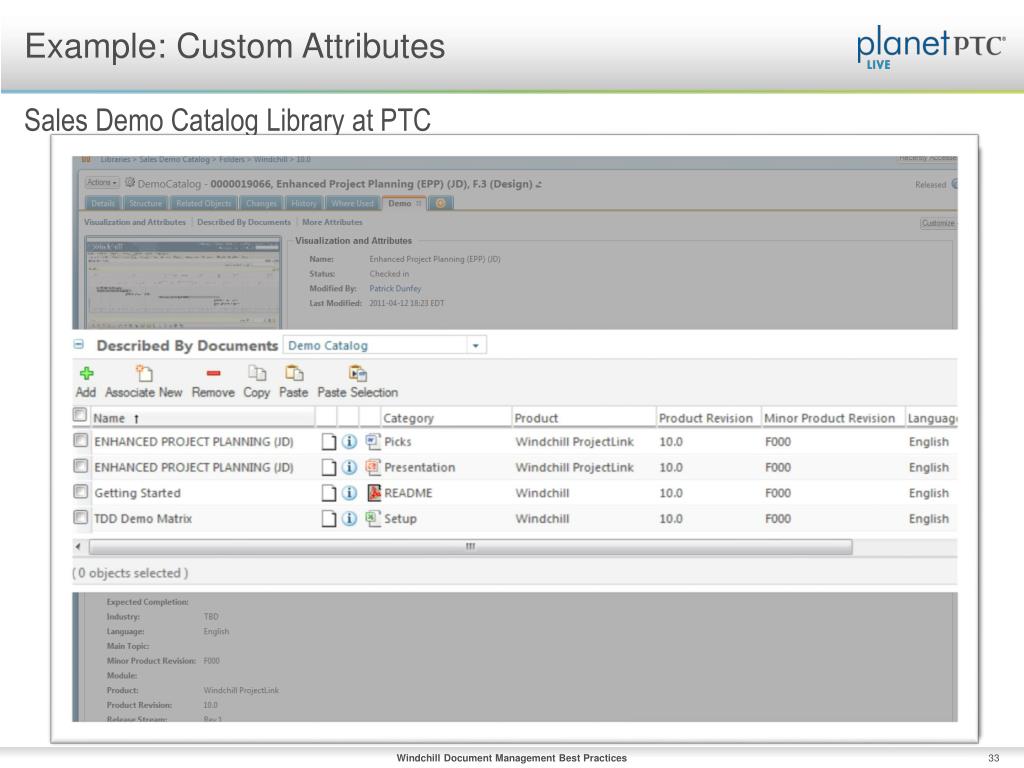The image size is (1024, 768).
Task: Click the Copy toolbar icon
Action: 257,373
